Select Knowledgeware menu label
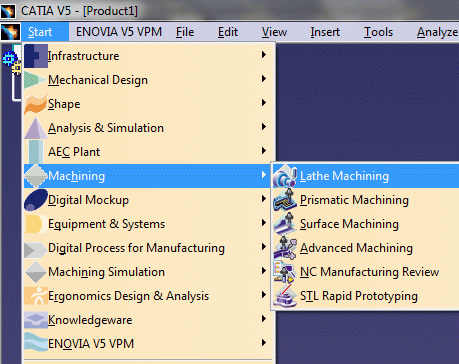 pyautogui.click(x=90, y=320)
